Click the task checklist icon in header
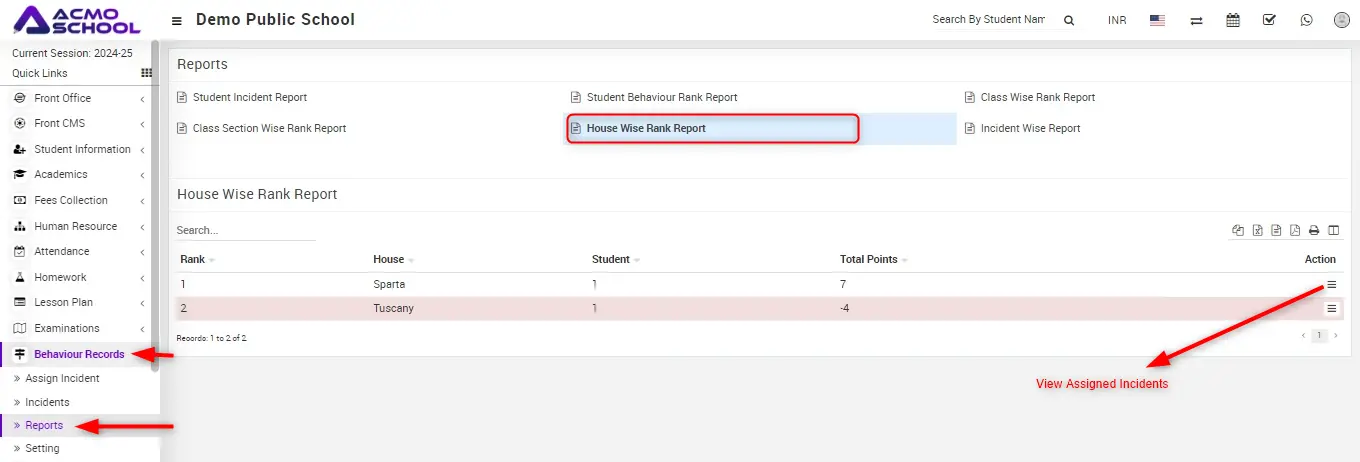The width and height of the screenshot is (1360, 462). [x=1269, y=20]
